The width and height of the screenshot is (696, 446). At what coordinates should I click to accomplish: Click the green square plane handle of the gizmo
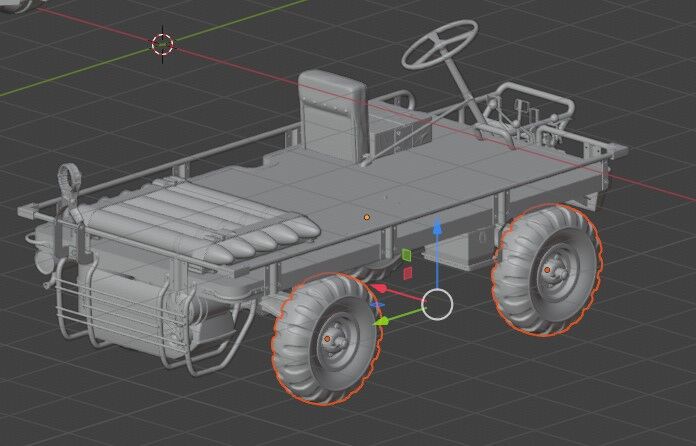pyautogui.click(x=407, y=255)
